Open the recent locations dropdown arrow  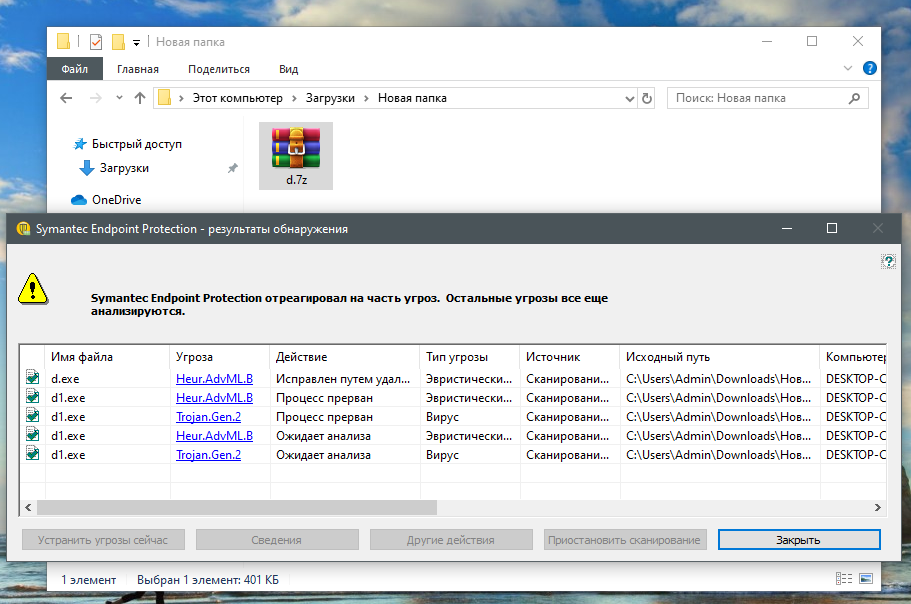pos(119,98)
